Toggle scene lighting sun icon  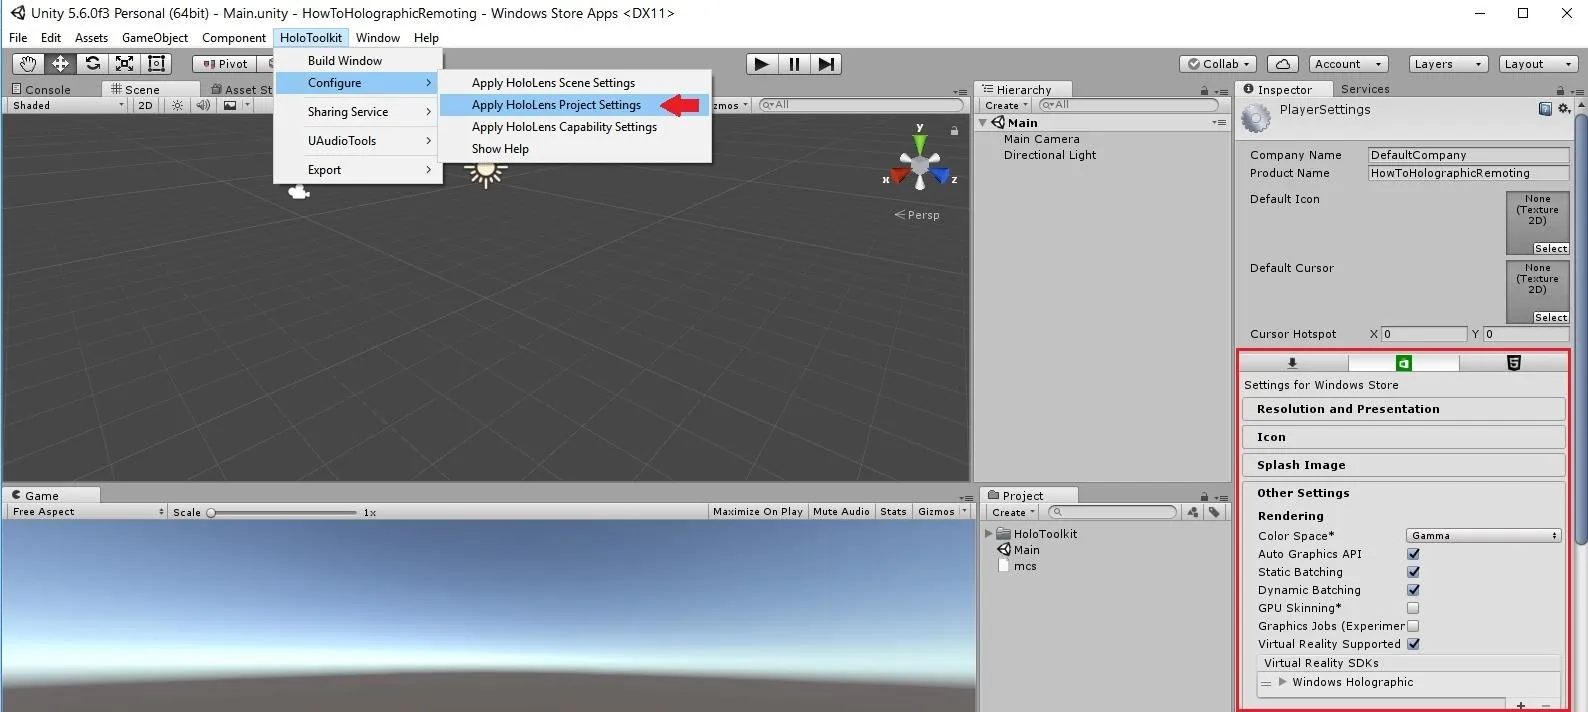point(177,105)
